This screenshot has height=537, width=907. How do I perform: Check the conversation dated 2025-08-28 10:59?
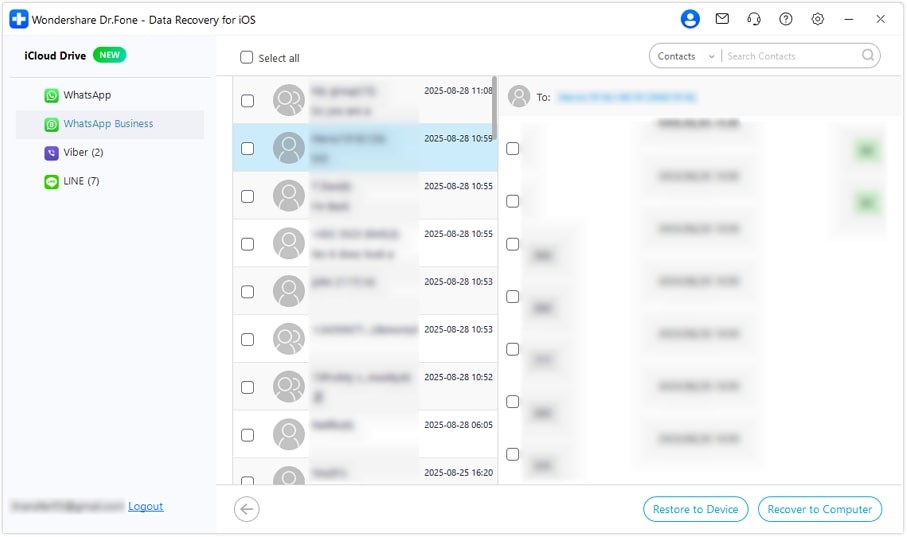point(248,148)
